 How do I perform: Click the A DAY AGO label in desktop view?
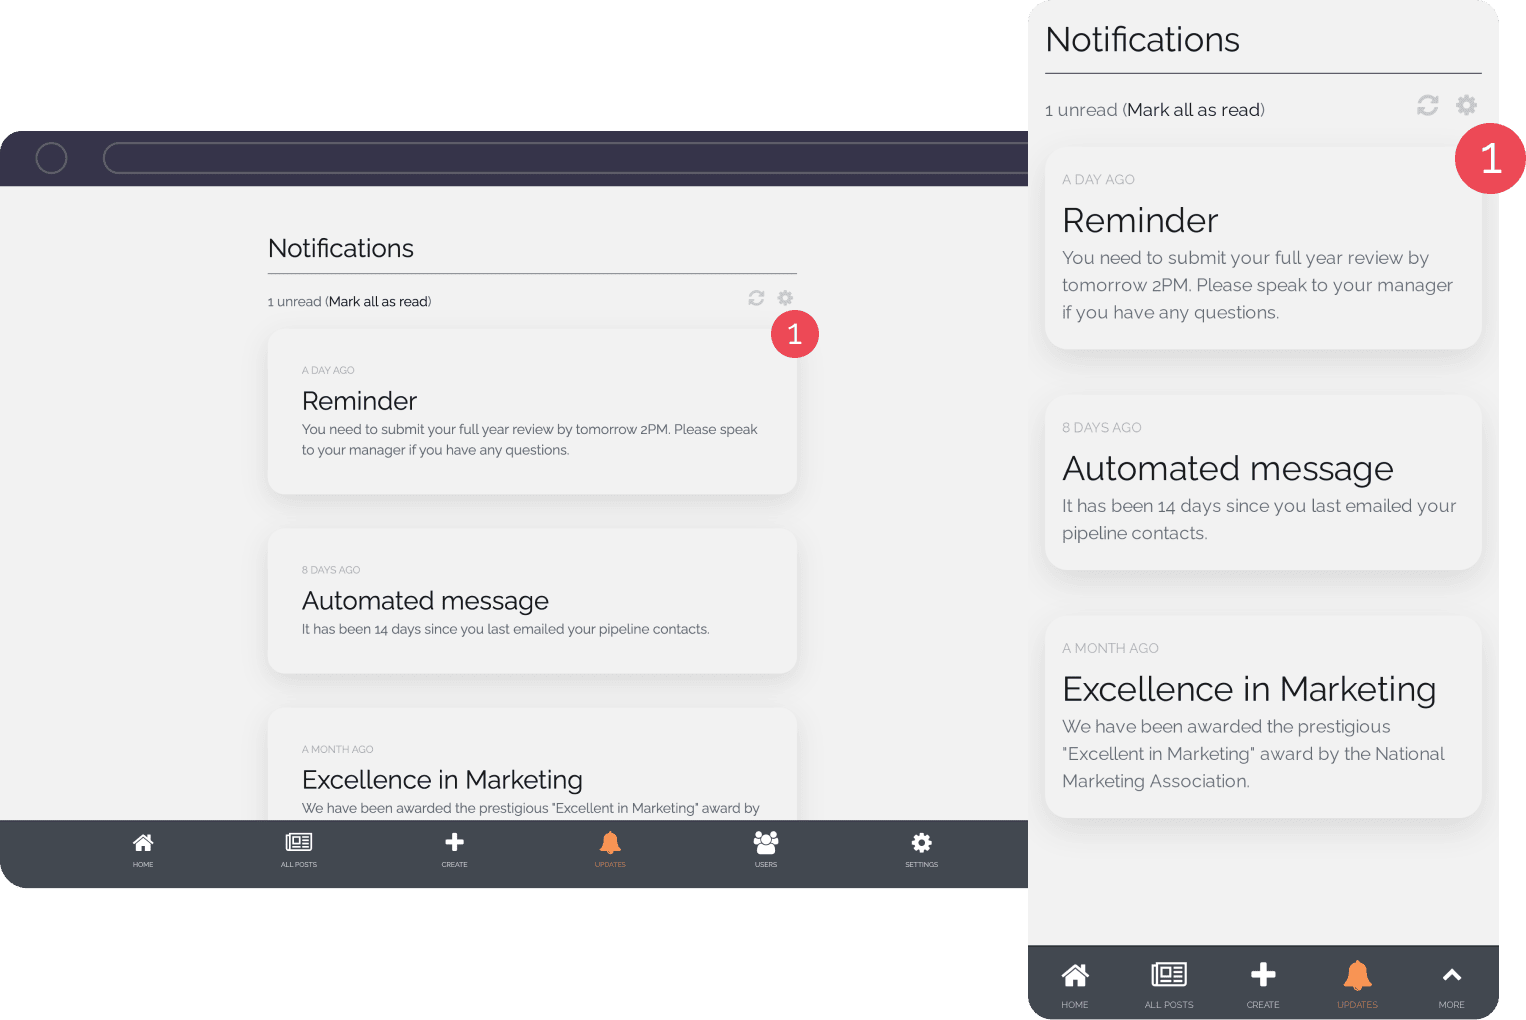[x=328, y=370]
